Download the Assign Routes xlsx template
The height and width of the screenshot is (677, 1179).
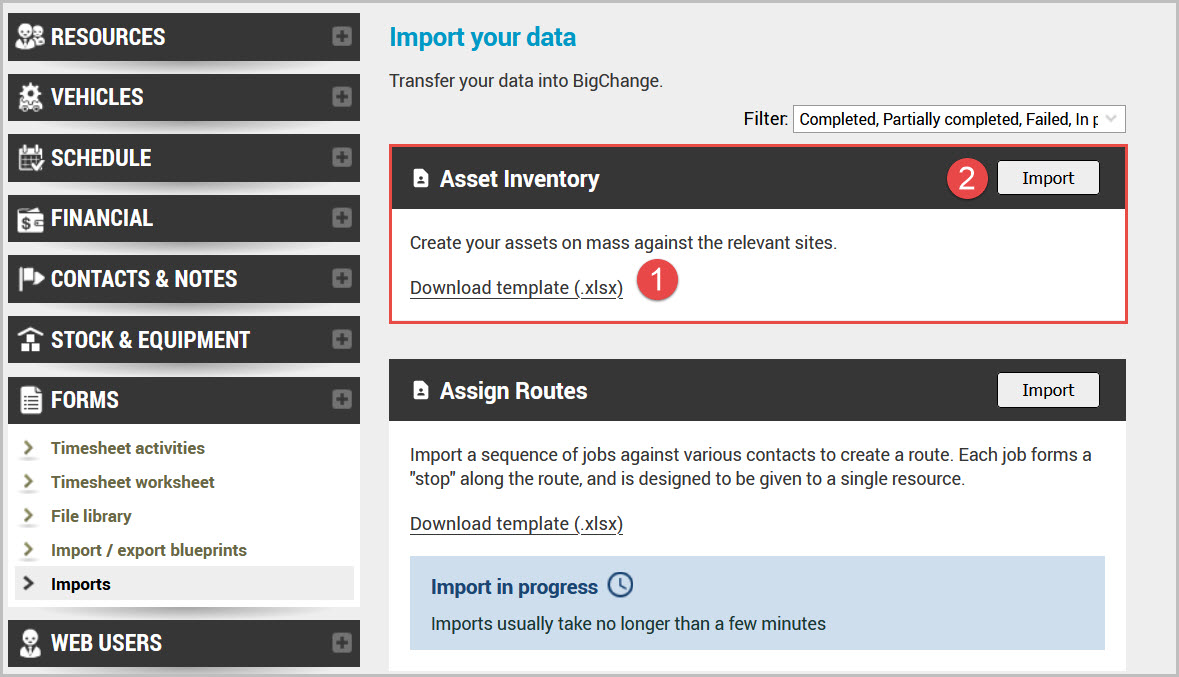516,524
